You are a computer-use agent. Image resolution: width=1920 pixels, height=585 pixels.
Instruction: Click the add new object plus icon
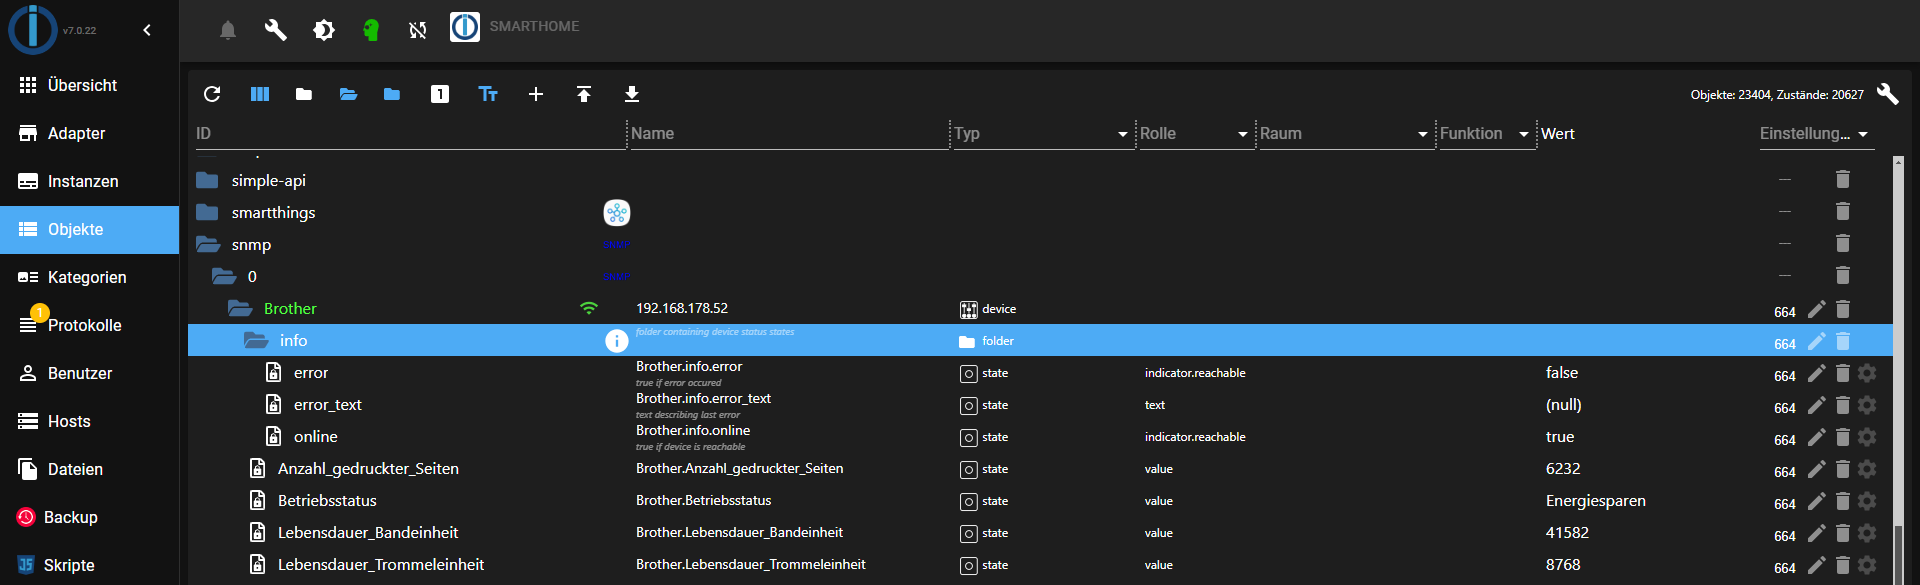pos(536,94)
